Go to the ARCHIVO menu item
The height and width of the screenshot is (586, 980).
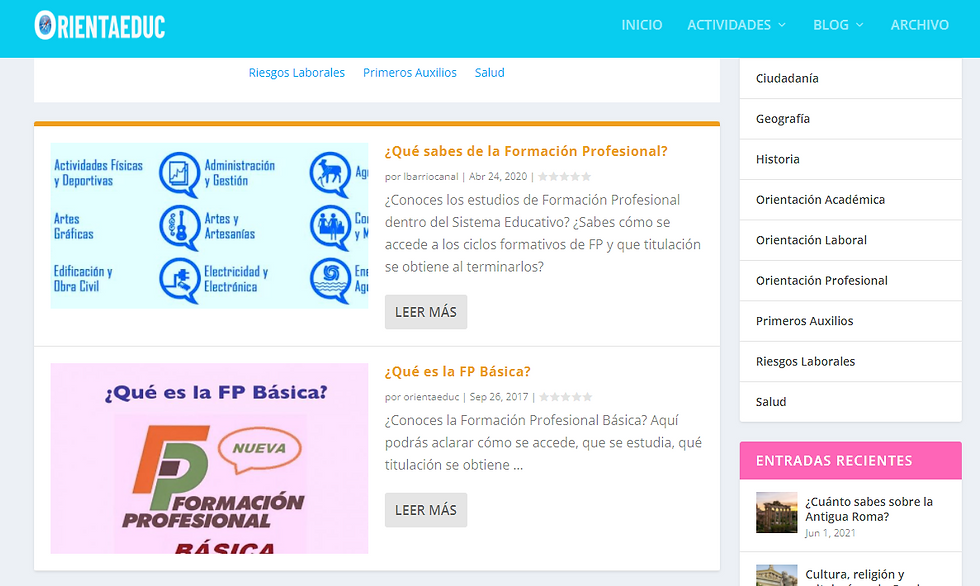tap(919, 25)
